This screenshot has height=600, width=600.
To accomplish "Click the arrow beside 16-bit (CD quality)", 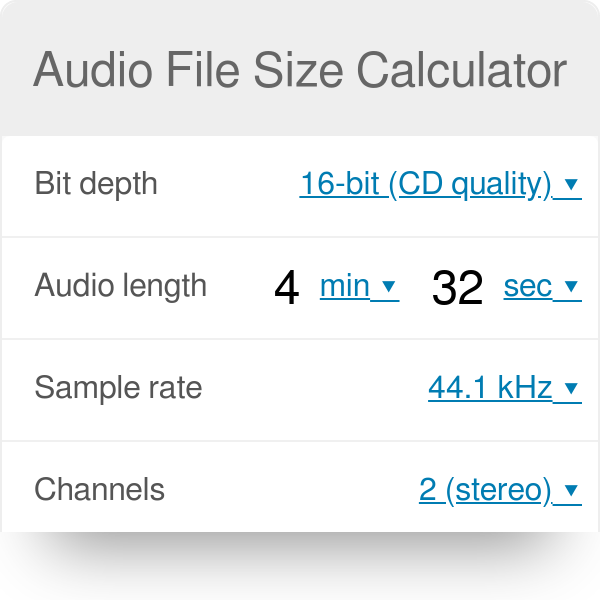I will pos(572,185).
